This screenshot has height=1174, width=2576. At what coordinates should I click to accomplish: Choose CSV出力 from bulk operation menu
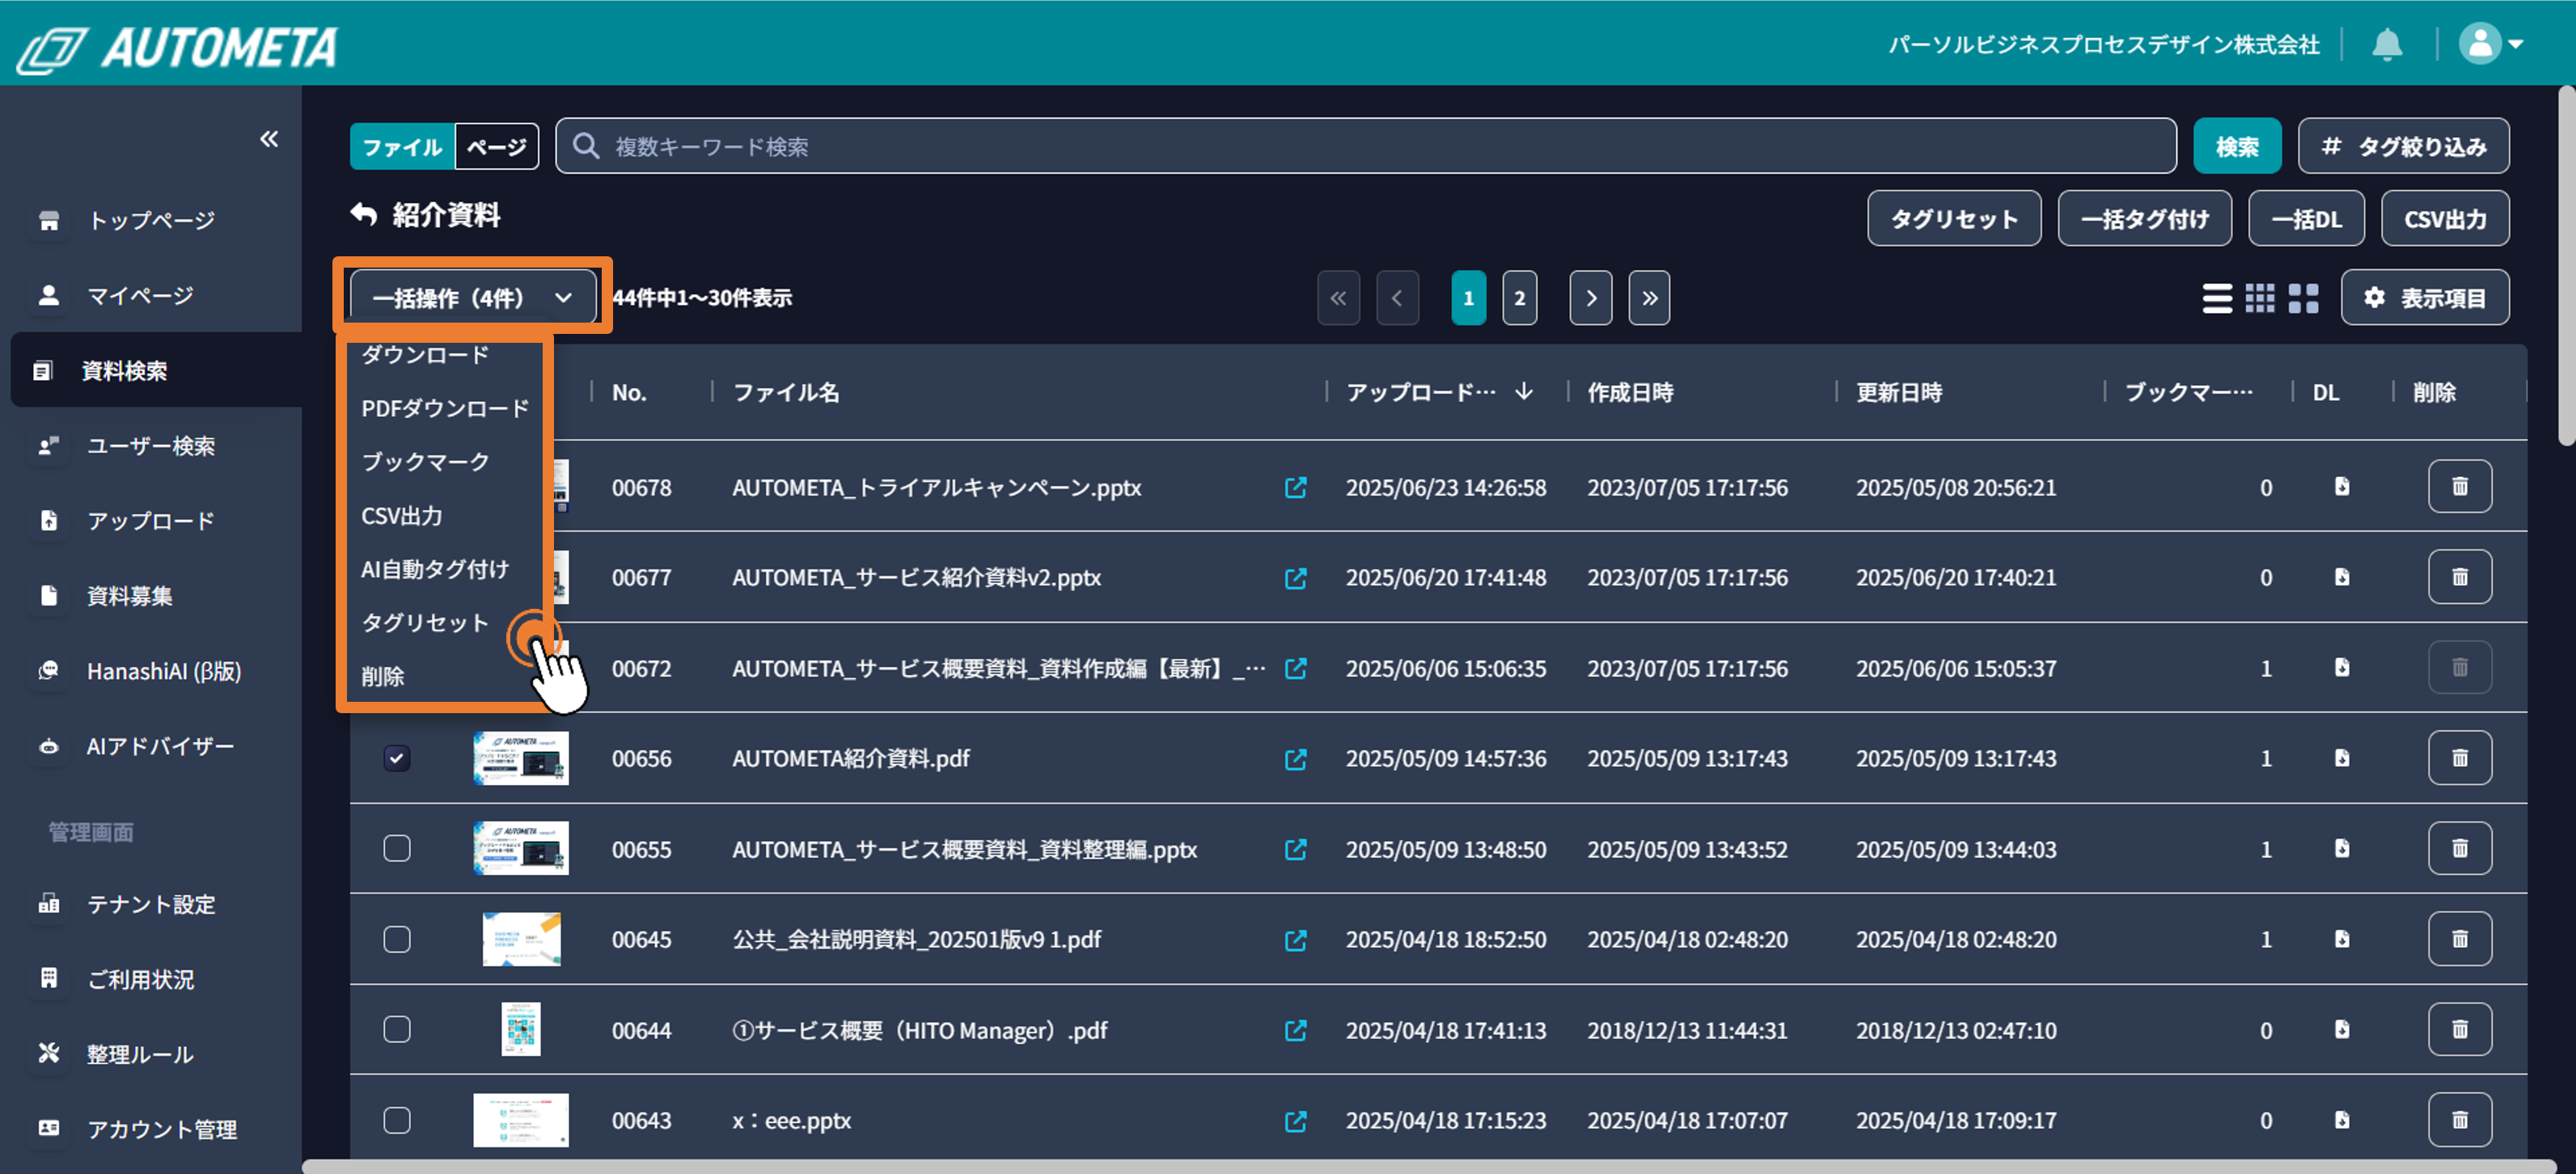[401, 516]
